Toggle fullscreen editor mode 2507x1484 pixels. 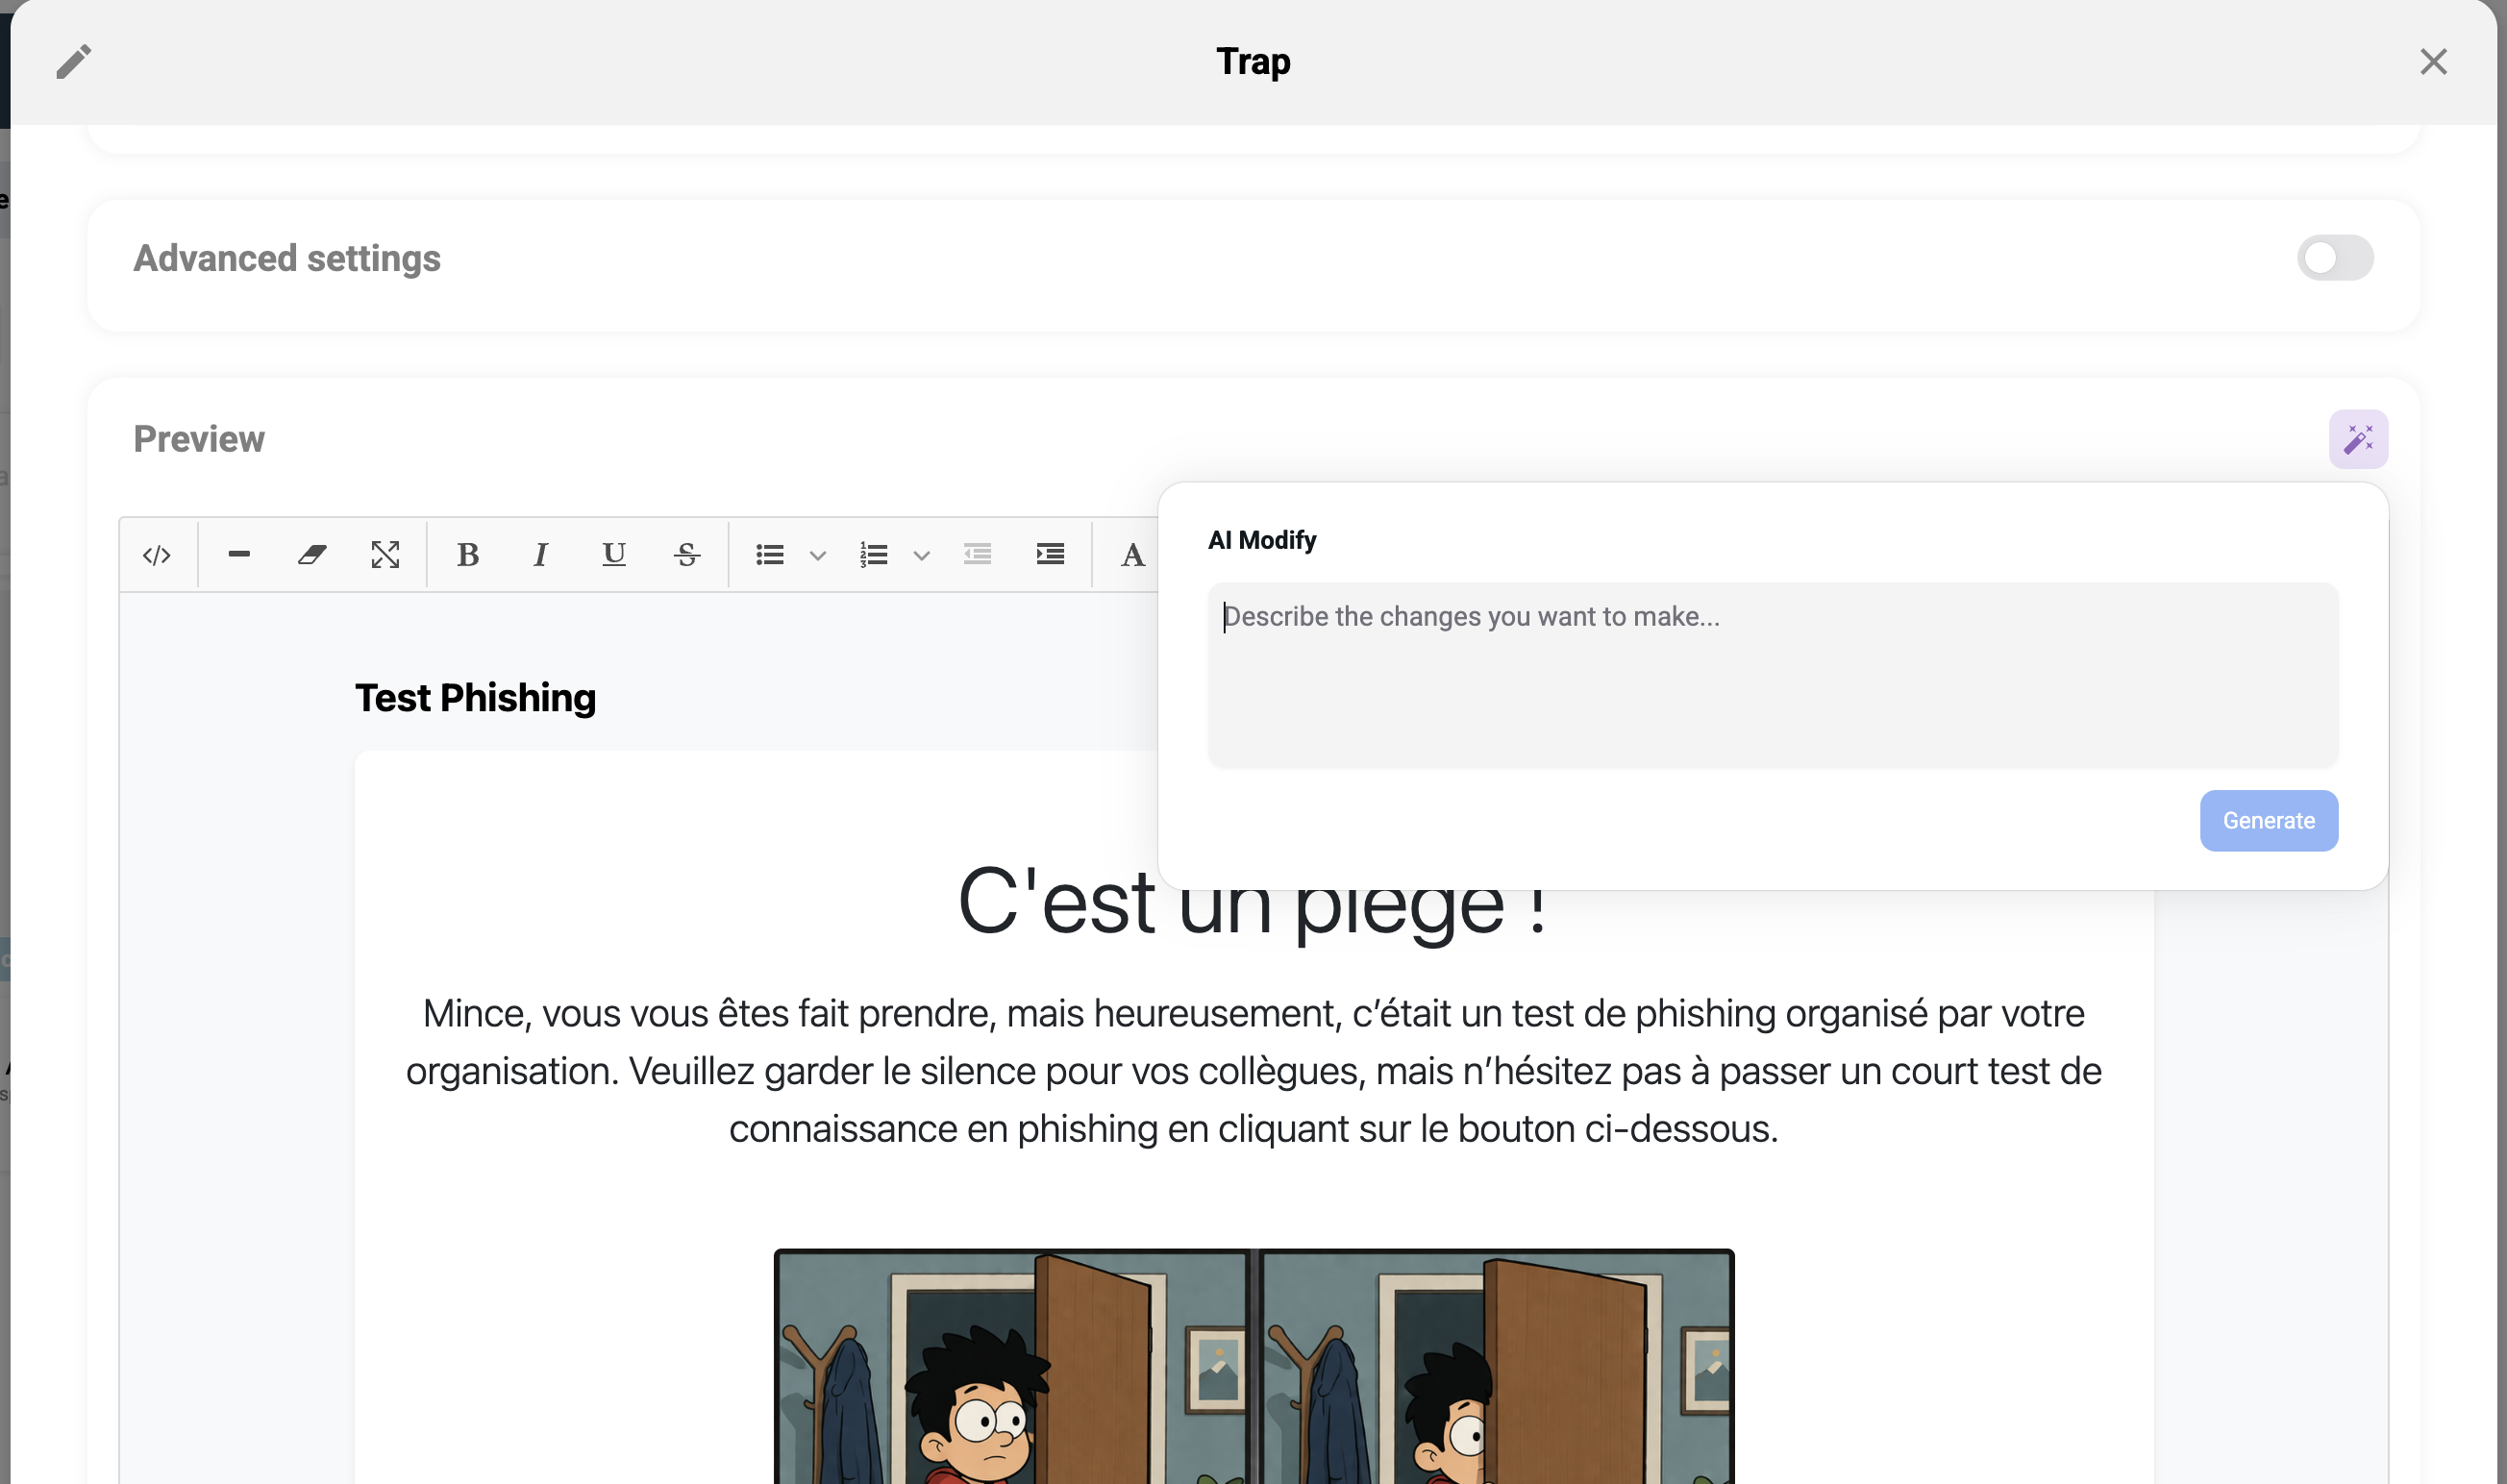coord(385,554)
